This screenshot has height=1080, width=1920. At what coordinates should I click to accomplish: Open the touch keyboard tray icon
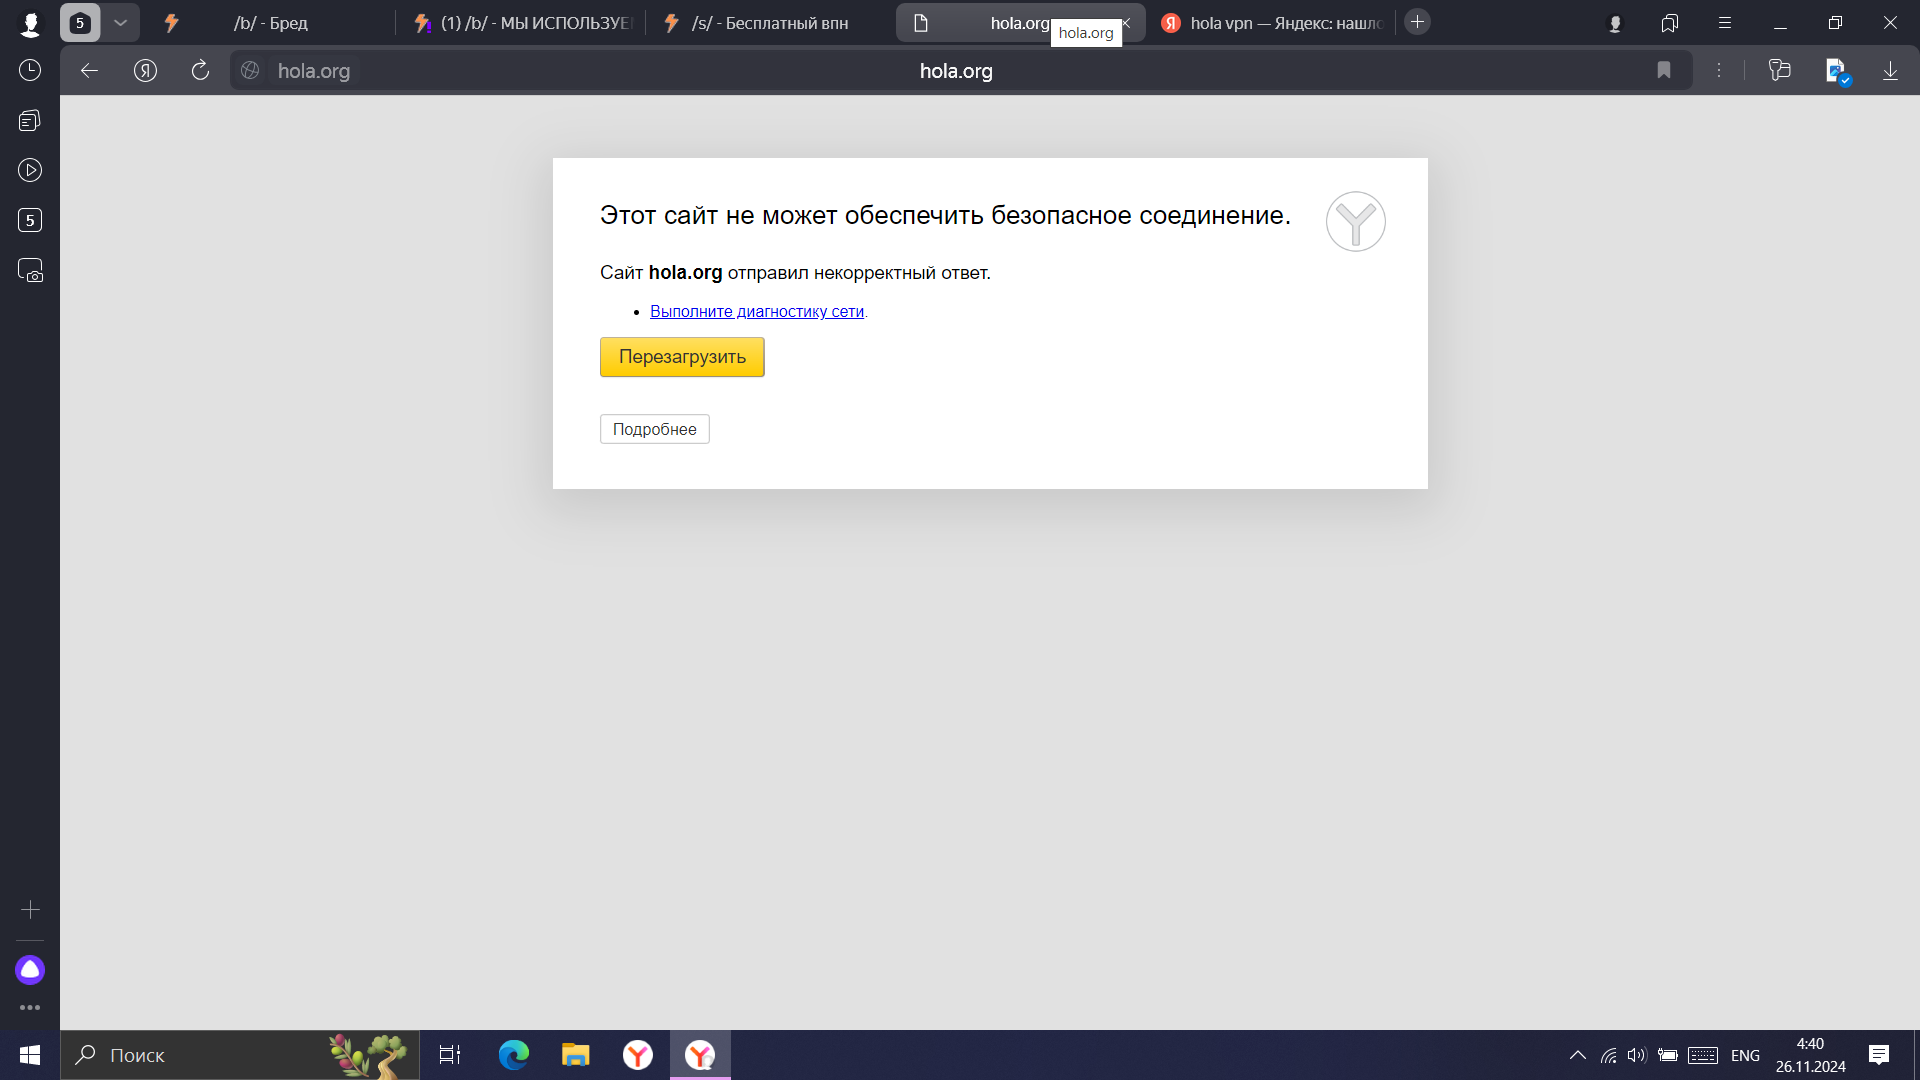click(x=1703, y=1055)
